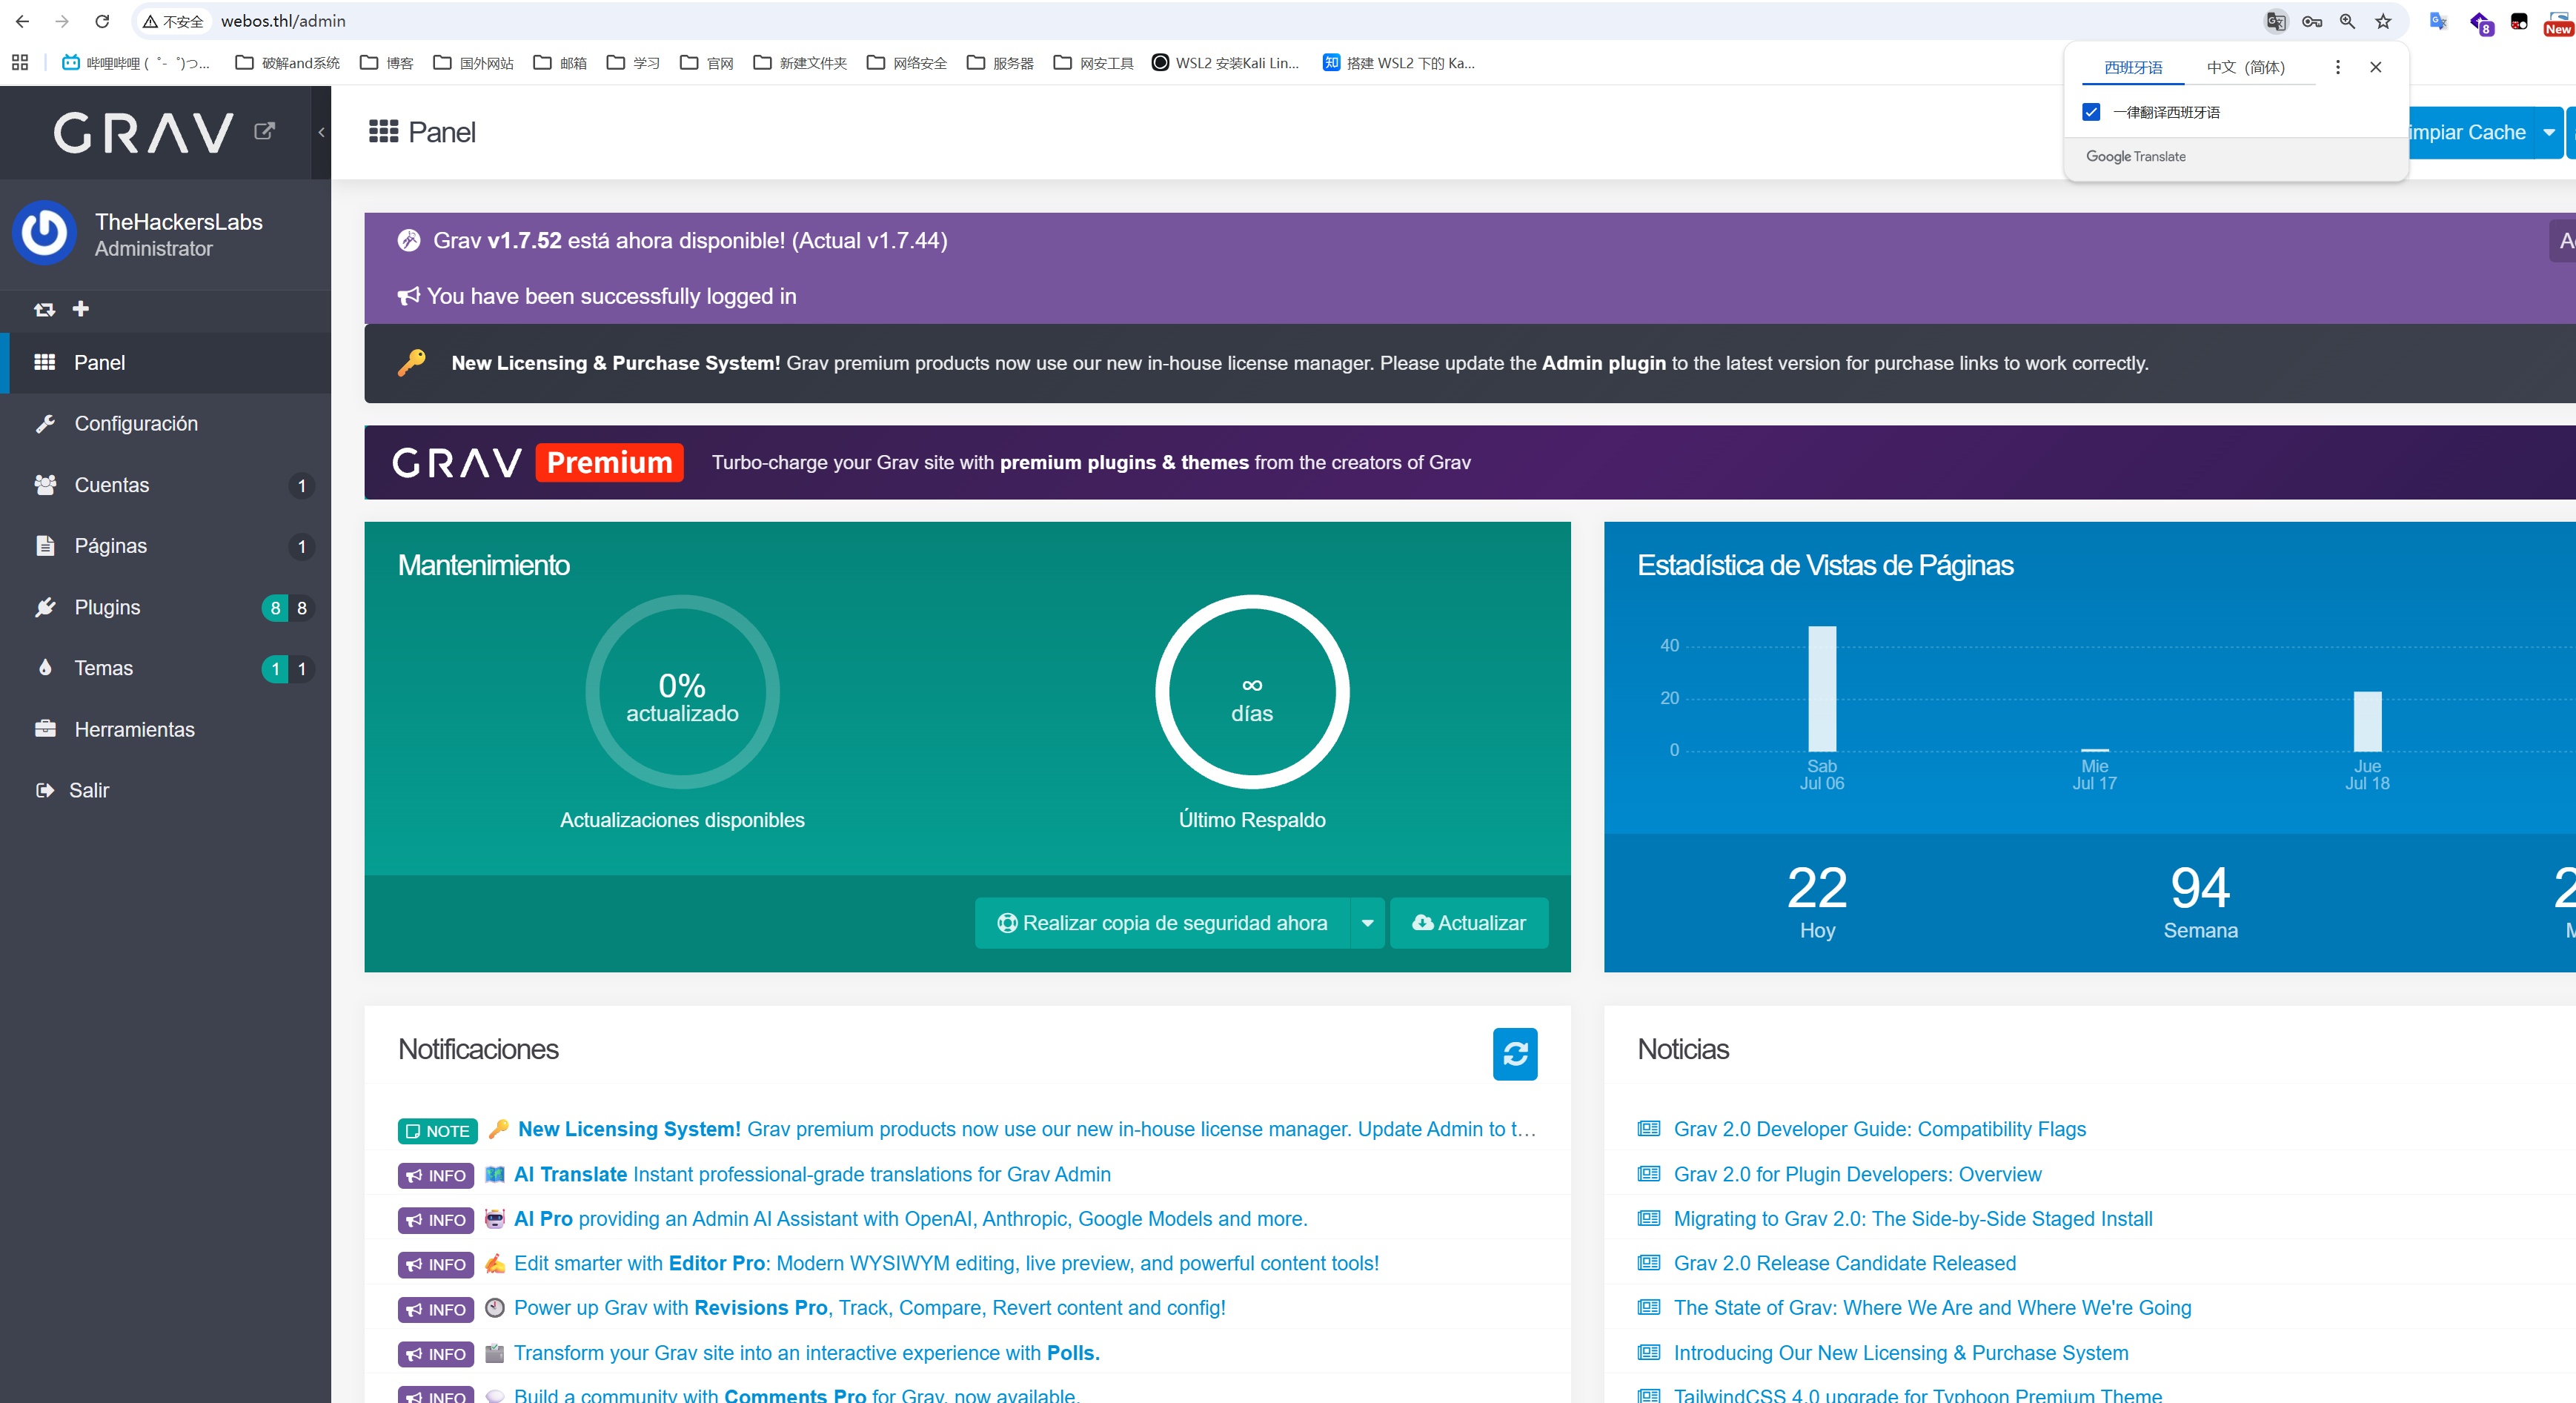Click the infinity días backup circle
Image resolution: width=2576 pixels, height=1403 pixels.
point(1252,692)
